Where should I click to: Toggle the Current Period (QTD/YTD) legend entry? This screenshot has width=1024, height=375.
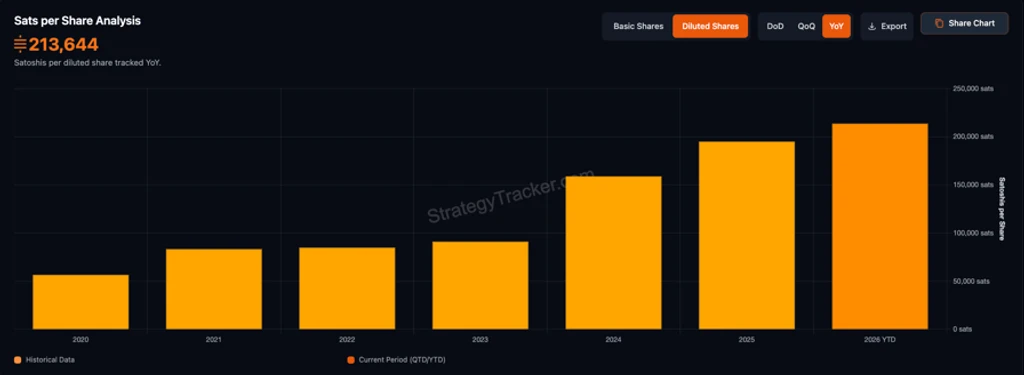(396, 360)
